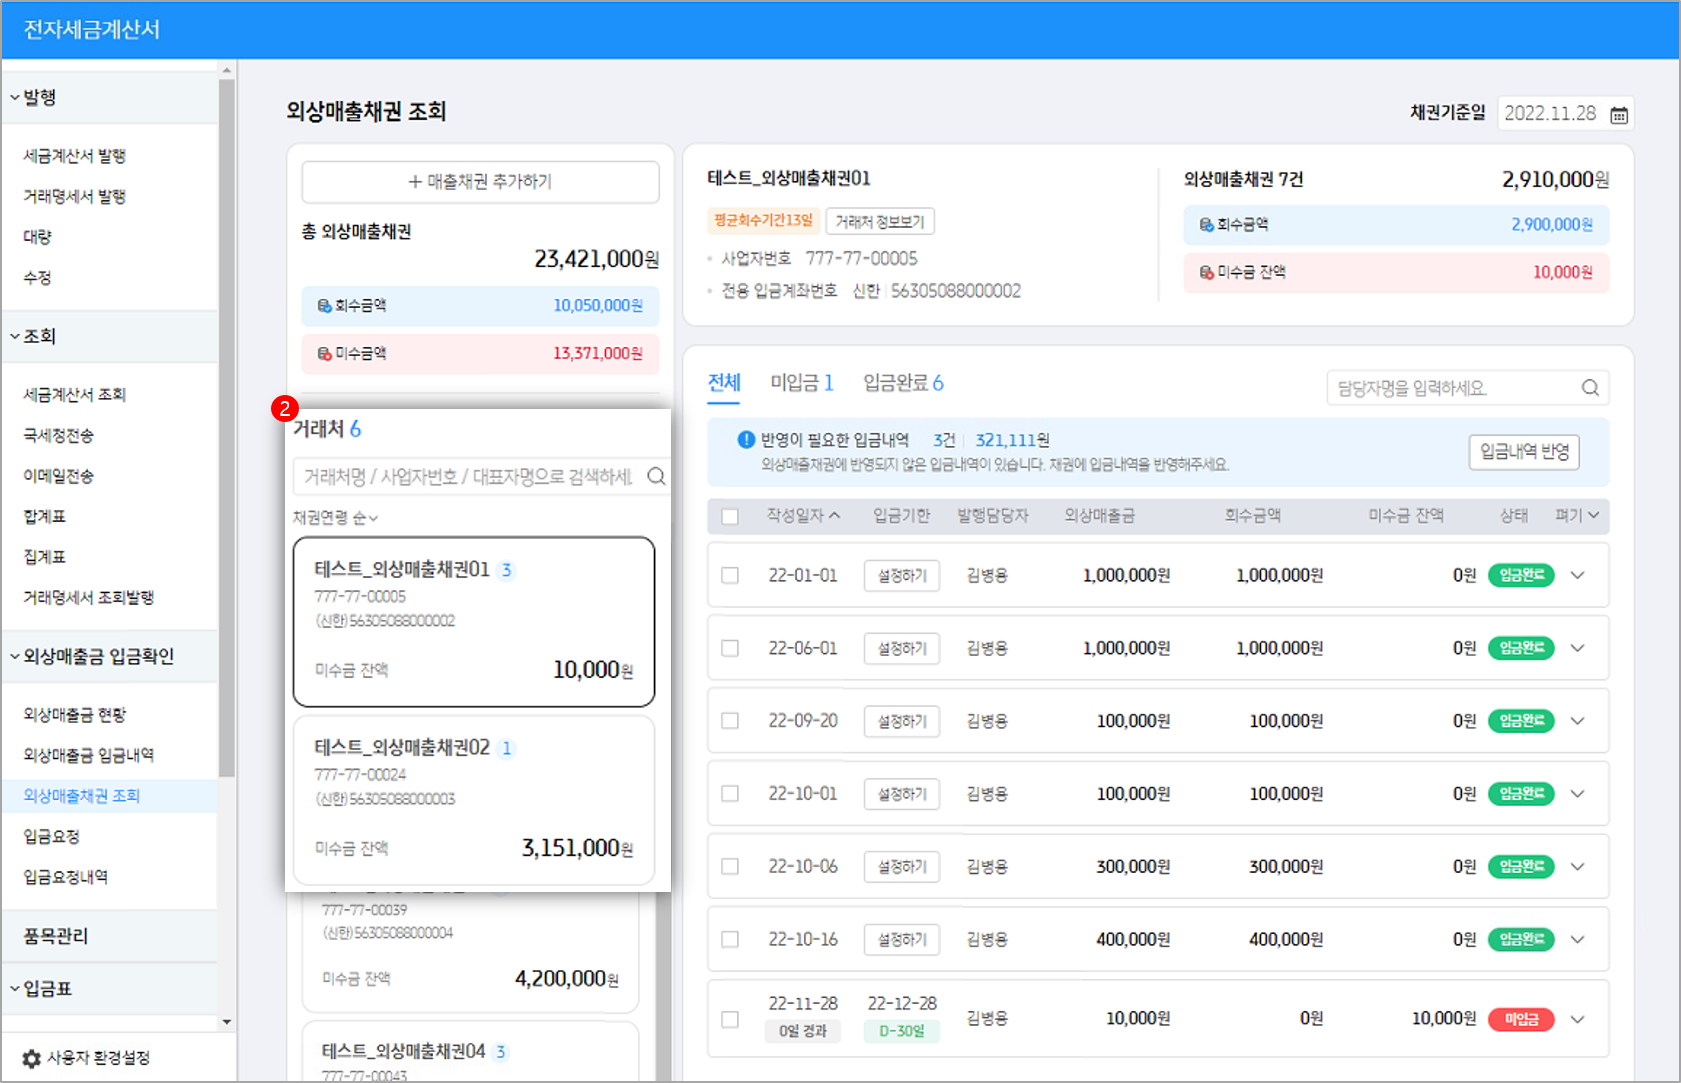Expand the 22-10-16 row details chevron
1681x1083 pixels.
(x=1578, y=940)
